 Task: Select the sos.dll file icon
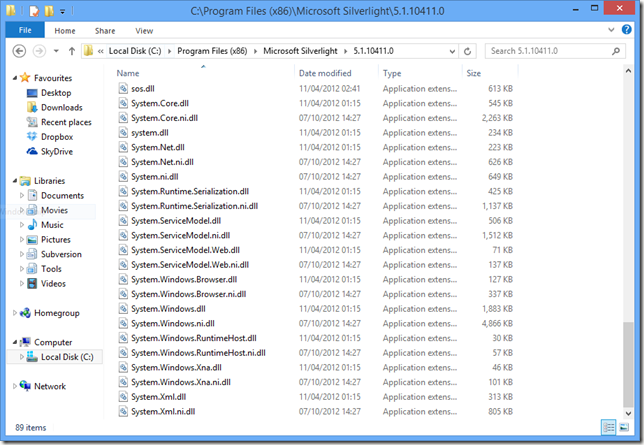123,88
